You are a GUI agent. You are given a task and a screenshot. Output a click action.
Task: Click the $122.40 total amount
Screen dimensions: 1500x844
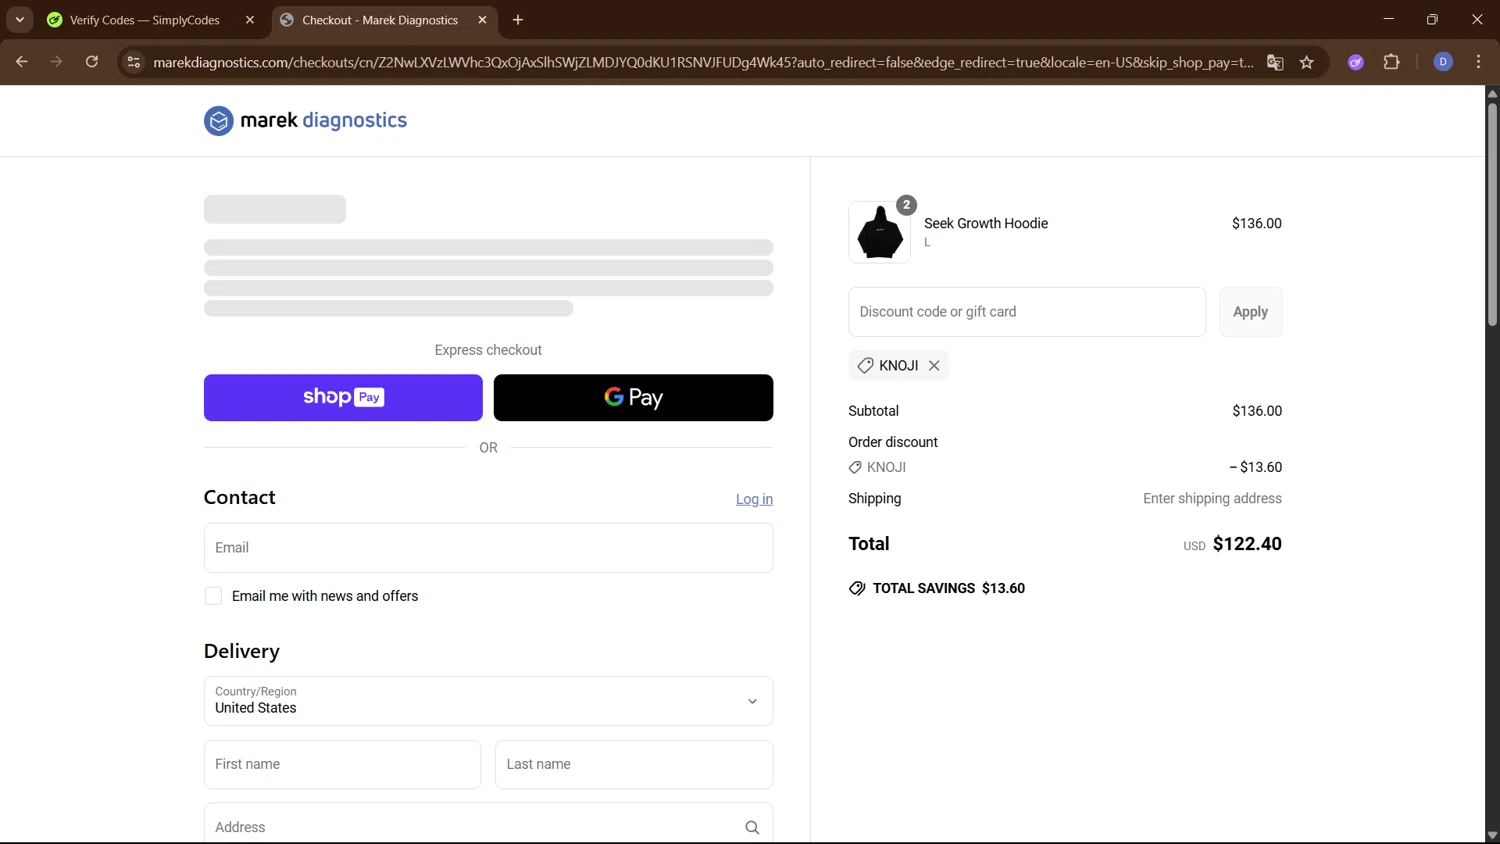(1247, 544)
